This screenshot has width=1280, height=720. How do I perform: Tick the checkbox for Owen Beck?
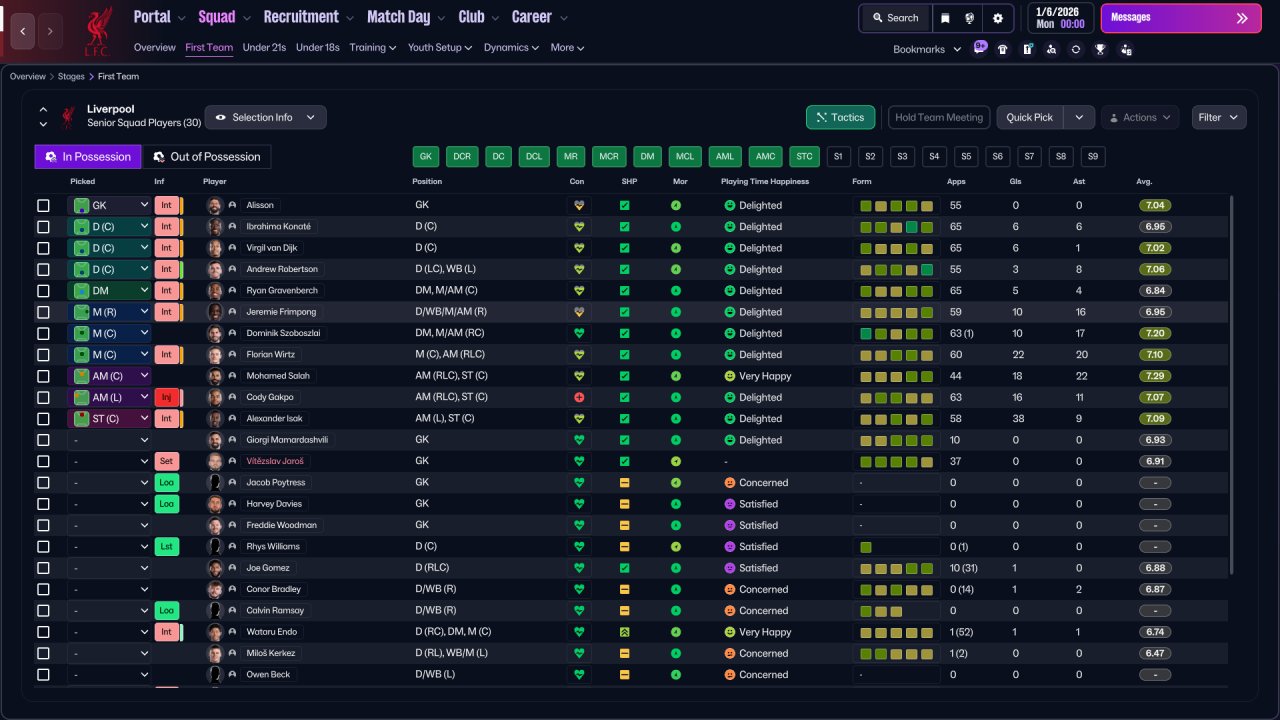43,675
